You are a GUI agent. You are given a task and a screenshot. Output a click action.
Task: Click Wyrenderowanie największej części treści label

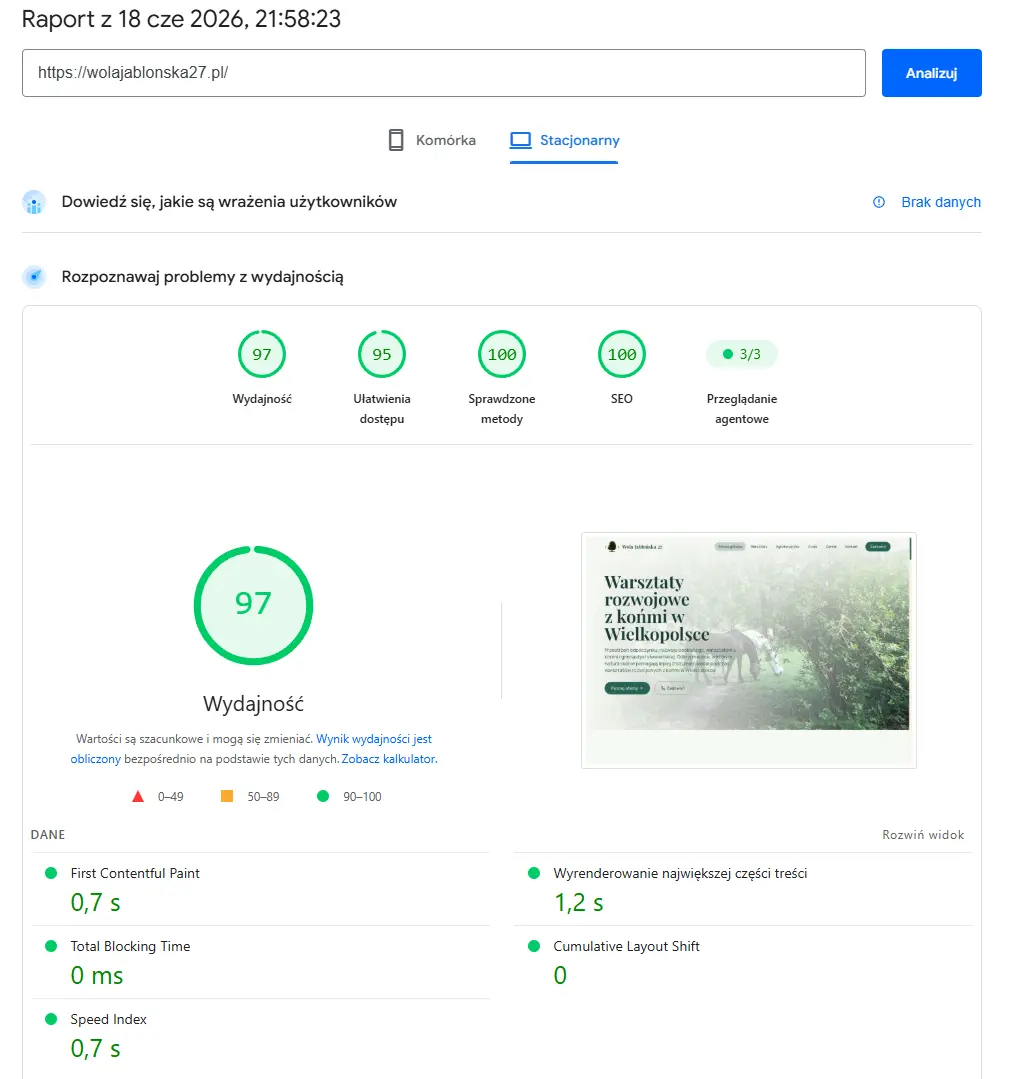pyautogui.click(x=680, y=873)
